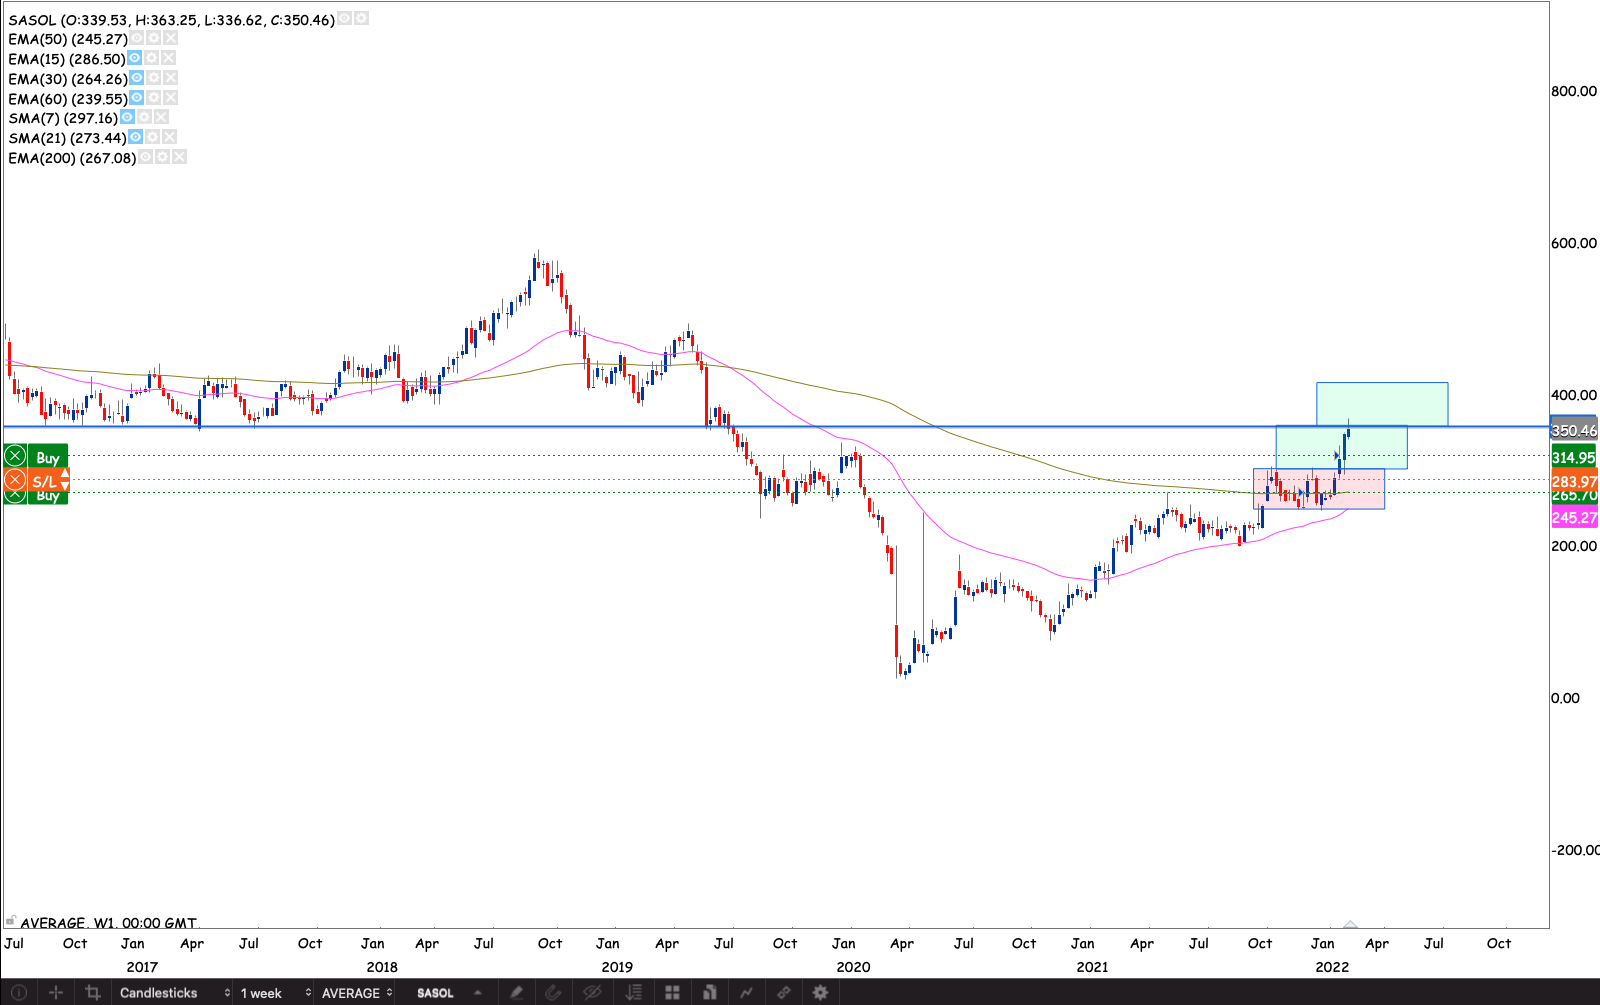This screenshot has height=1005, width=1600.
Task: Hide the SMA(7) indicator via eye icon
Action: [x=127, y=117]
